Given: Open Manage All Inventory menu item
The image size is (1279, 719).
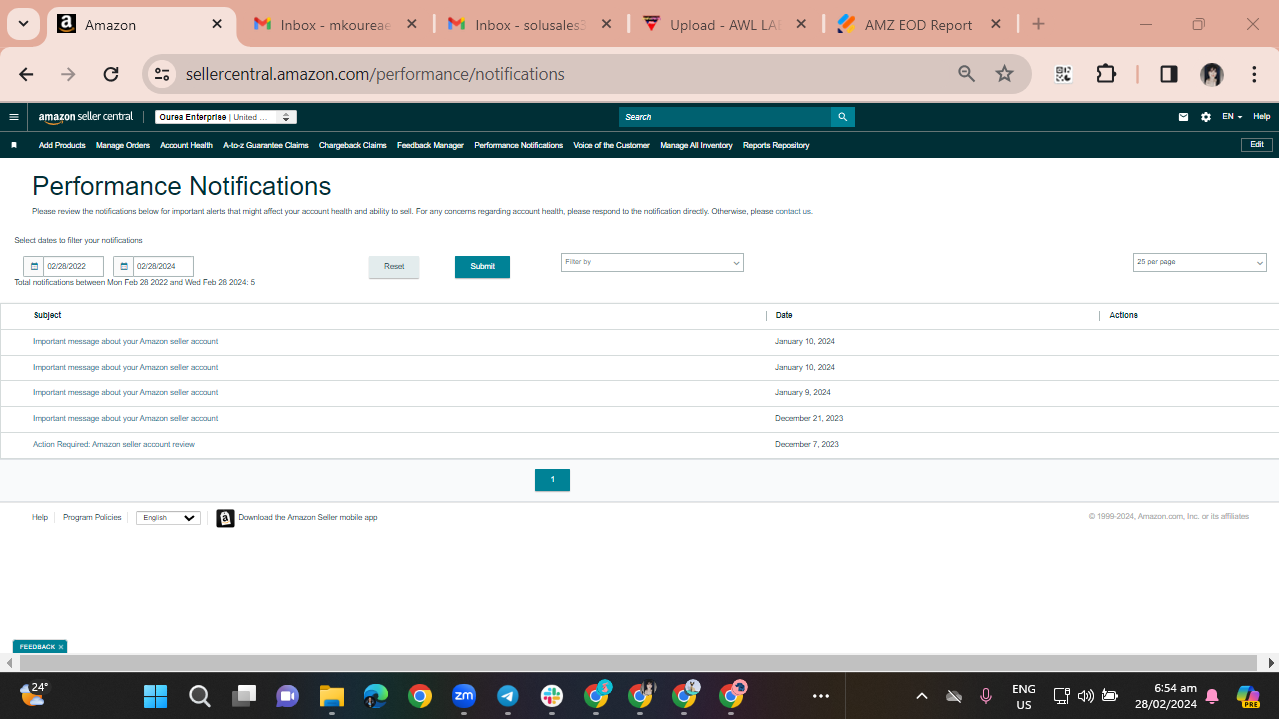Looking at the screenshot, I should point(696,145).
